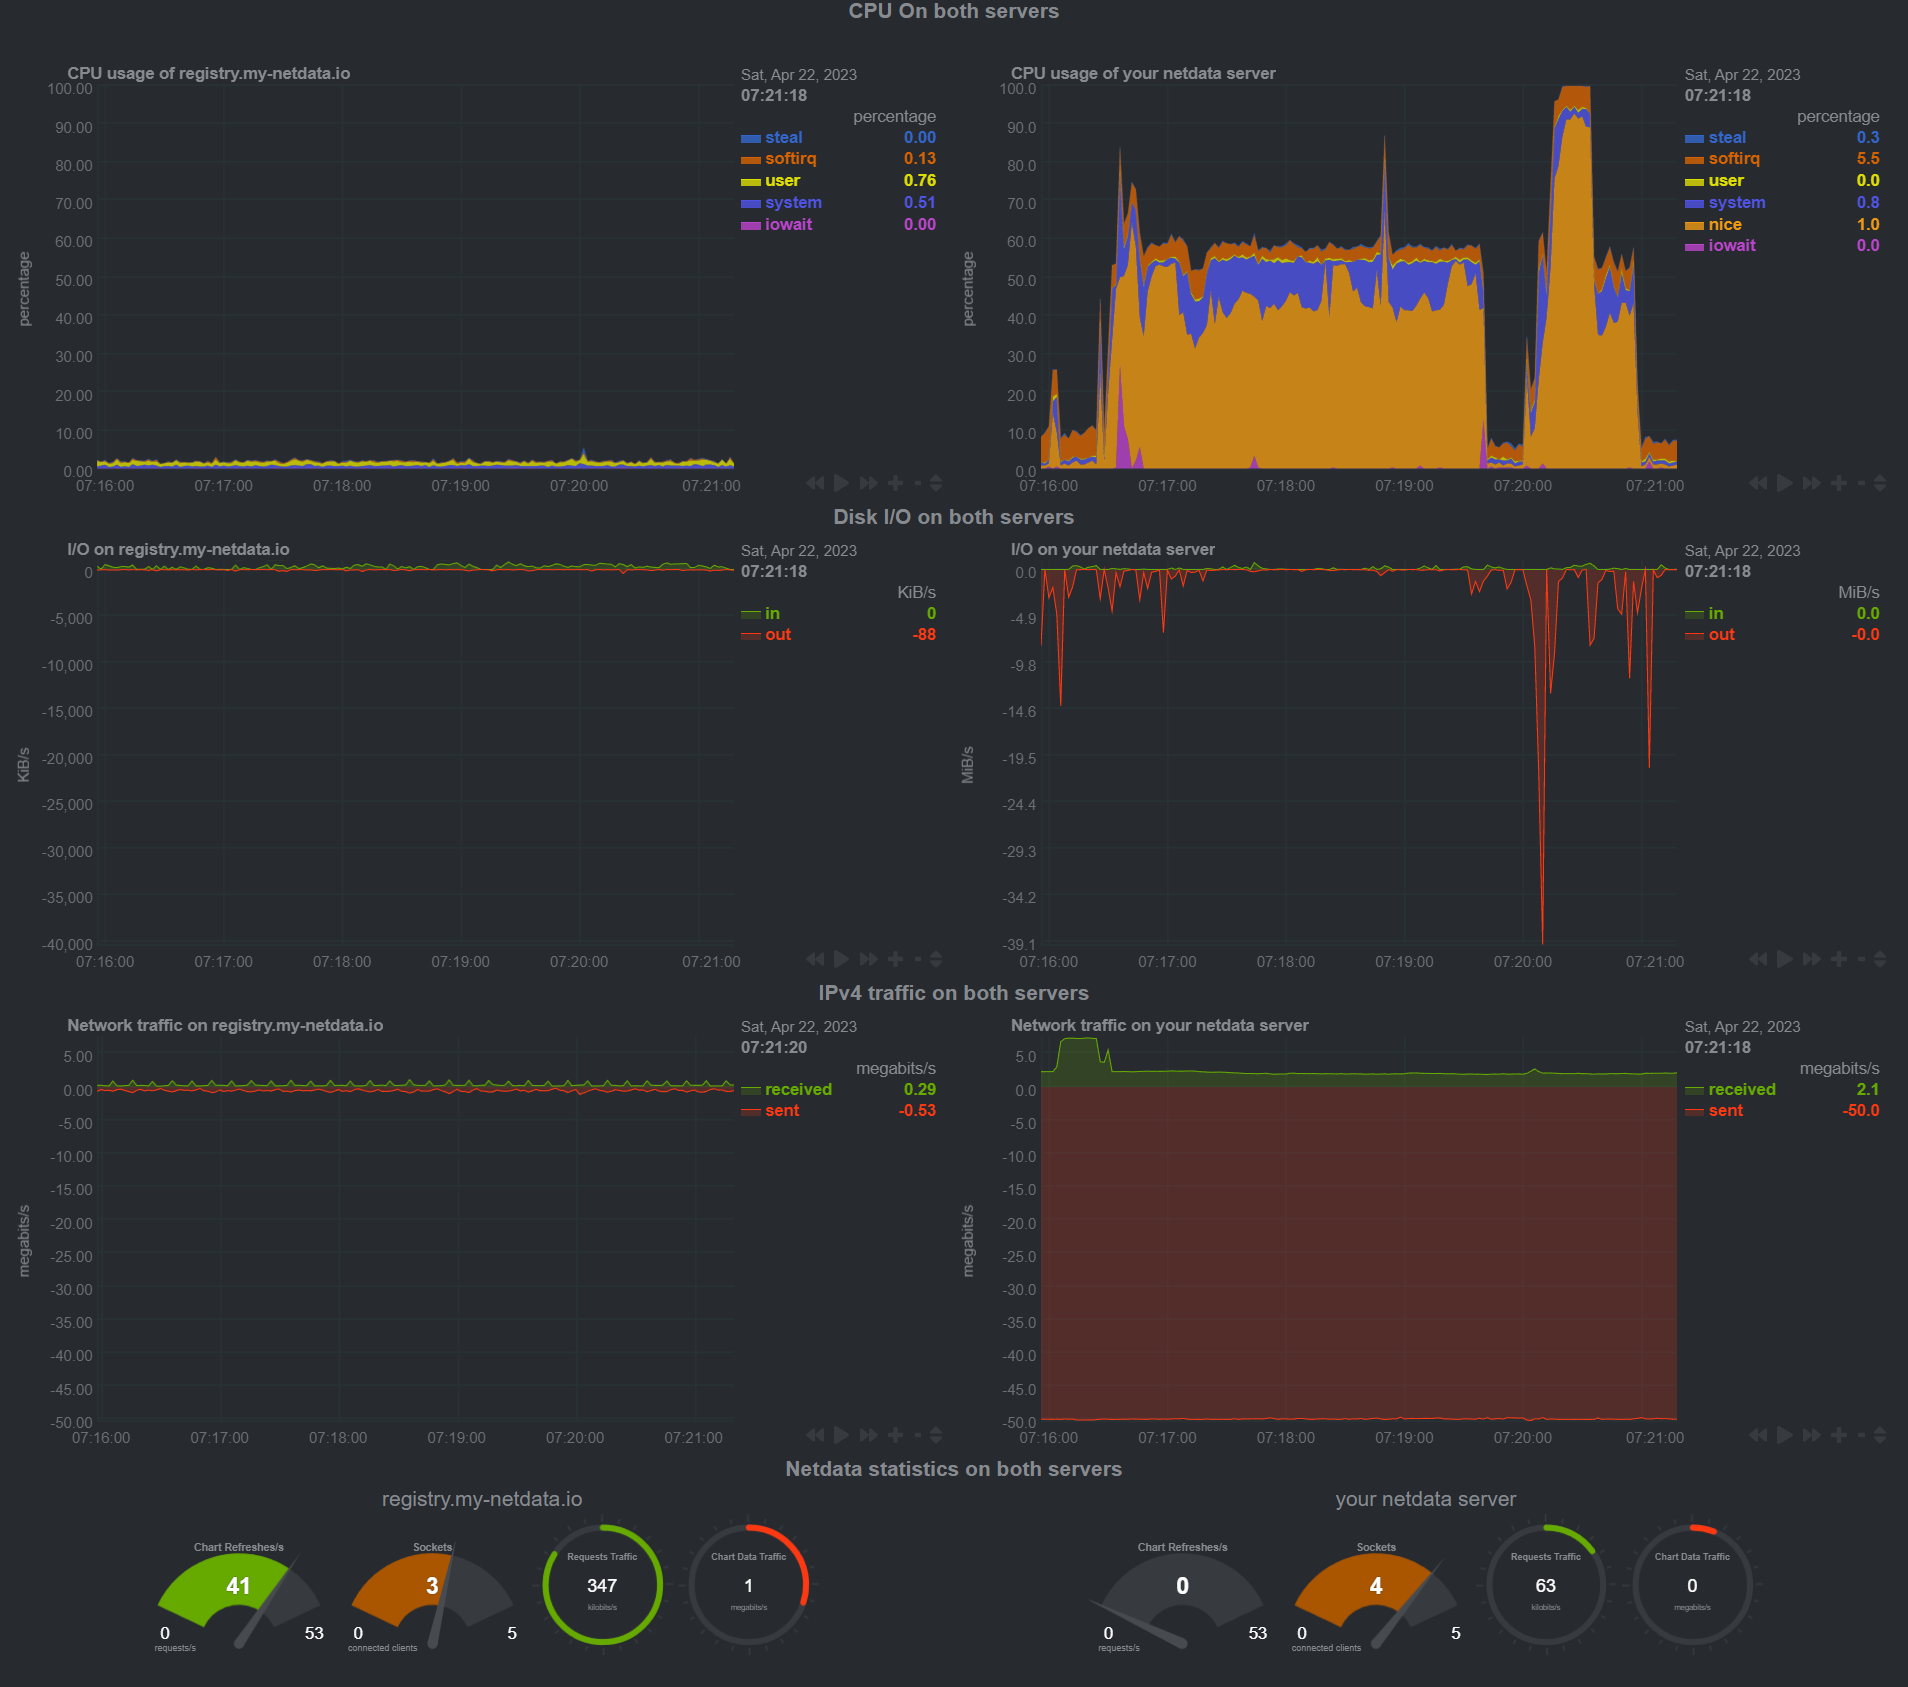
Task: Click your server Chart Refreshes/s gauge
Action: point(1183,1596)
